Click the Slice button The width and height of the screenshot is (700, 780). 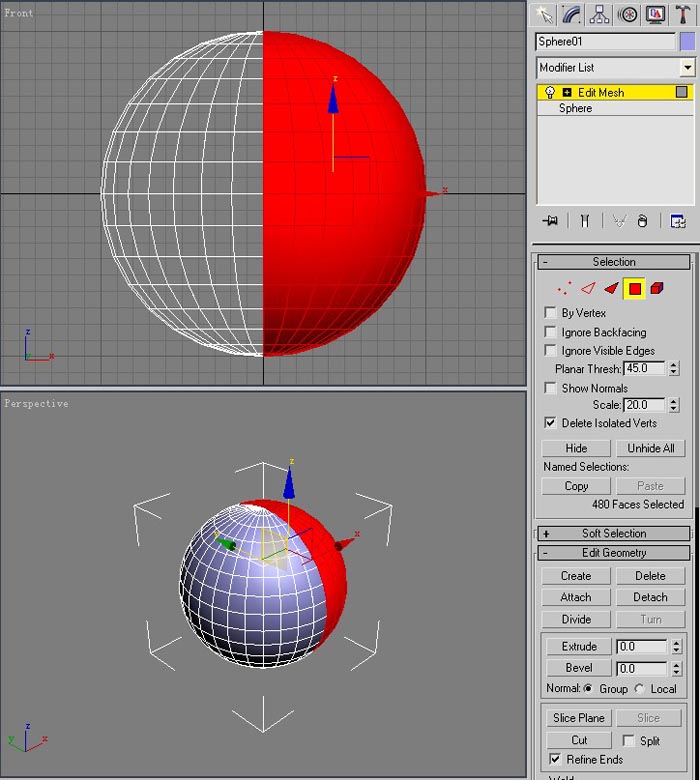pos(648,718)
